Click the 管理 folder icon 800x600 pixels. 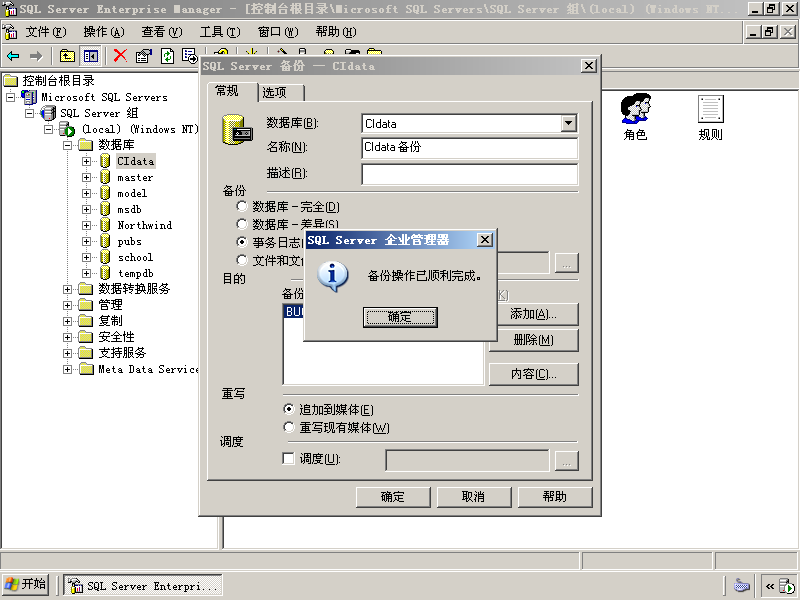(x=86, y=305)
